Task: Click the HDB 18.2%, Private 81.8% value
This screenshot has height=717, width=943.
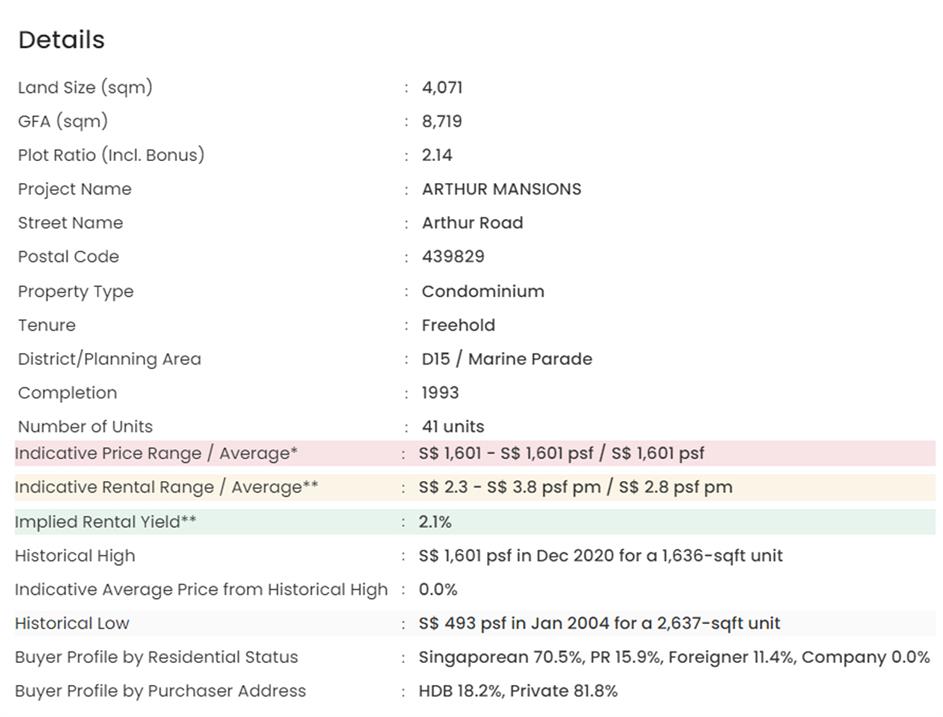Action: pos(518,691)
